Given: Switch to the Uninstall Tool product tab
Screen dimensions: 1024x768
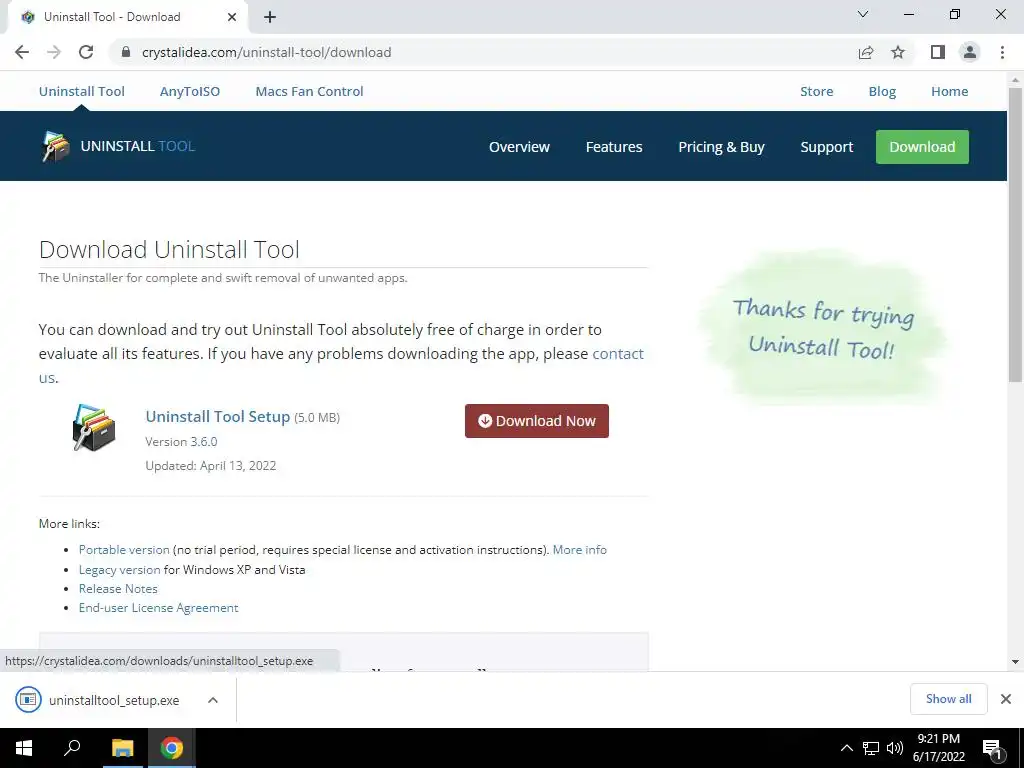Looking at the screenshot, I should pos(82,91).
